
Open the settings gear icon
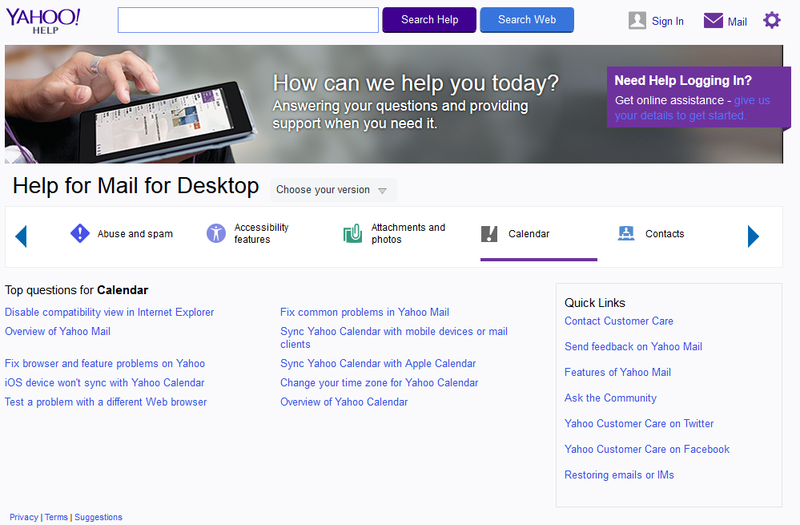772,20
